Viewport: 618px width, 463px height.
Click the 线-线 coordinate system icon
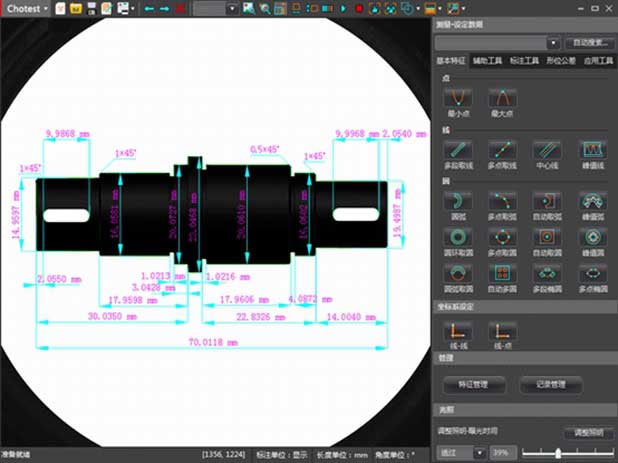point(457,331)
